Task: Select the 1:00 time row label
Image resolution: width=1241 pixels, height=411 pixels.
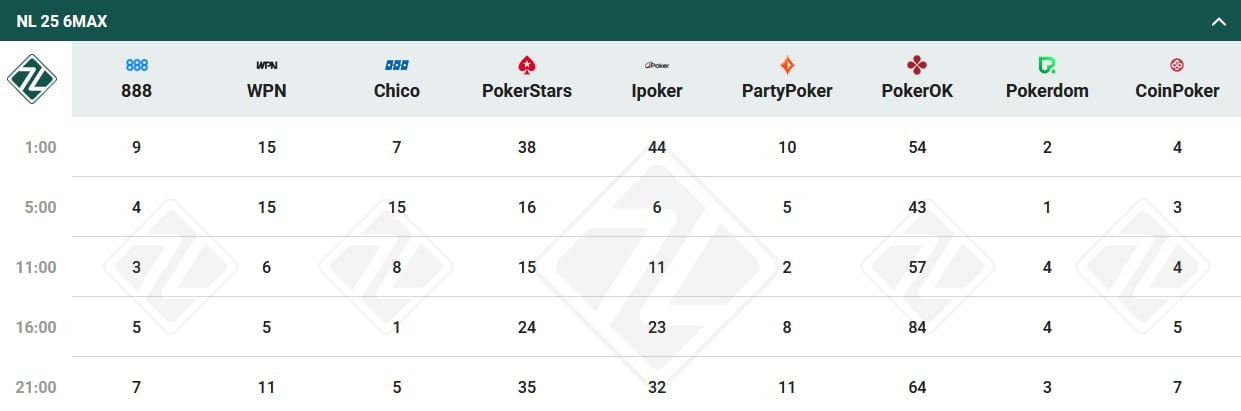Action: (x=40, y=148)
